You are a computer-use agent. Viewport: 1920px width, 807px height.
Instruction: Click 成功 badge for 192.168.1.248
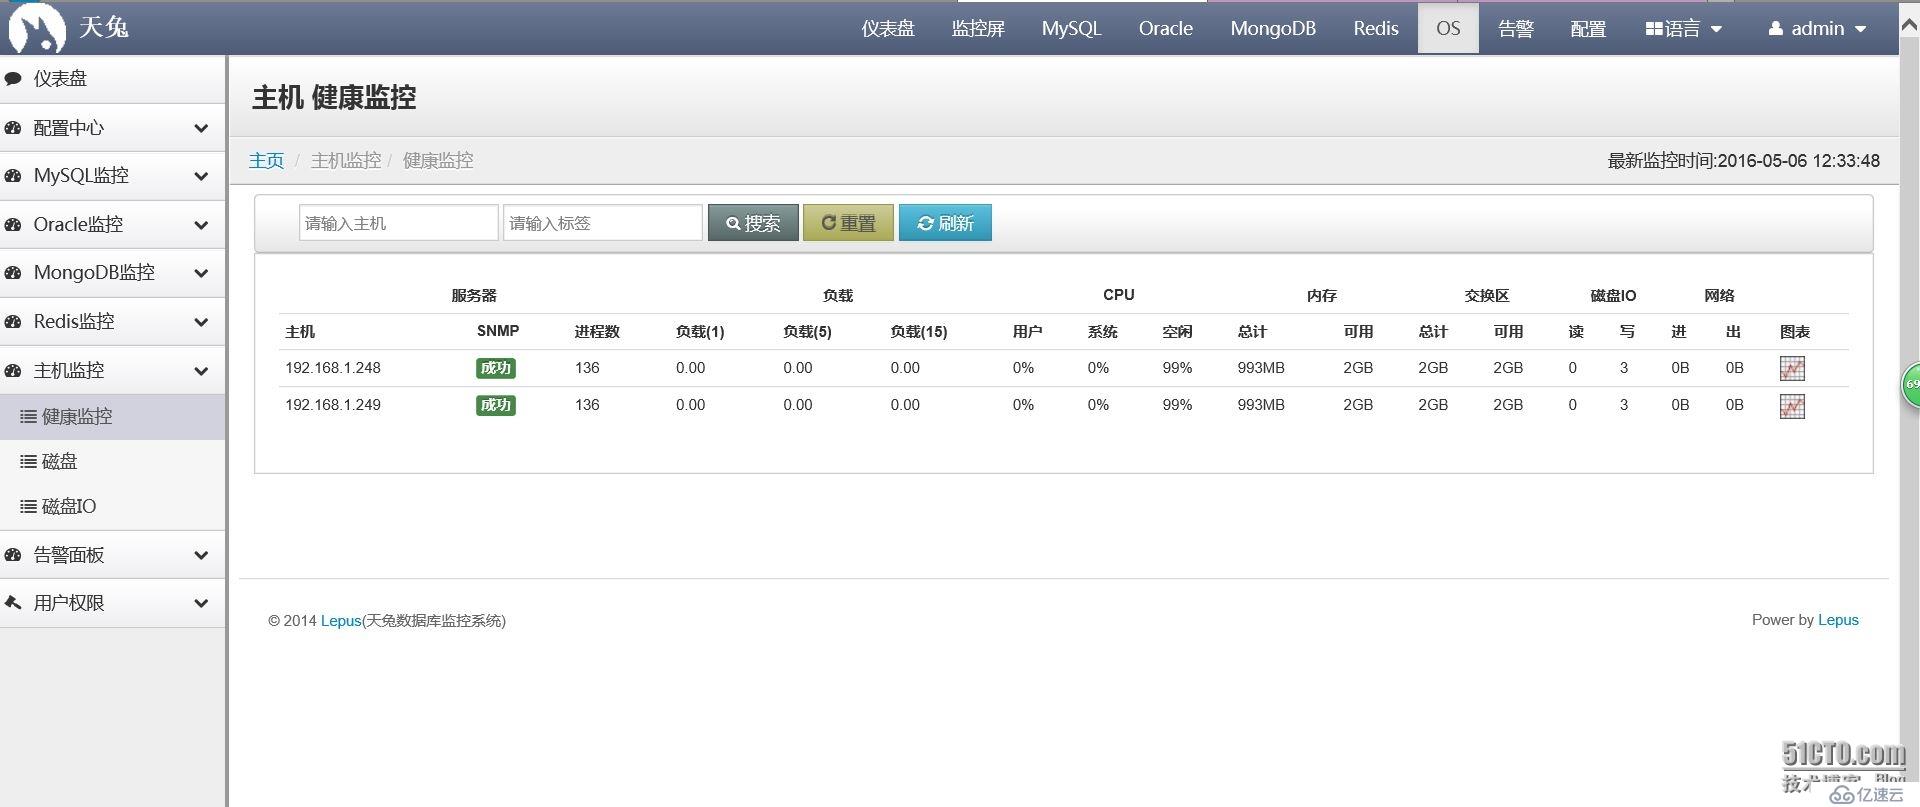click(496, 368)
